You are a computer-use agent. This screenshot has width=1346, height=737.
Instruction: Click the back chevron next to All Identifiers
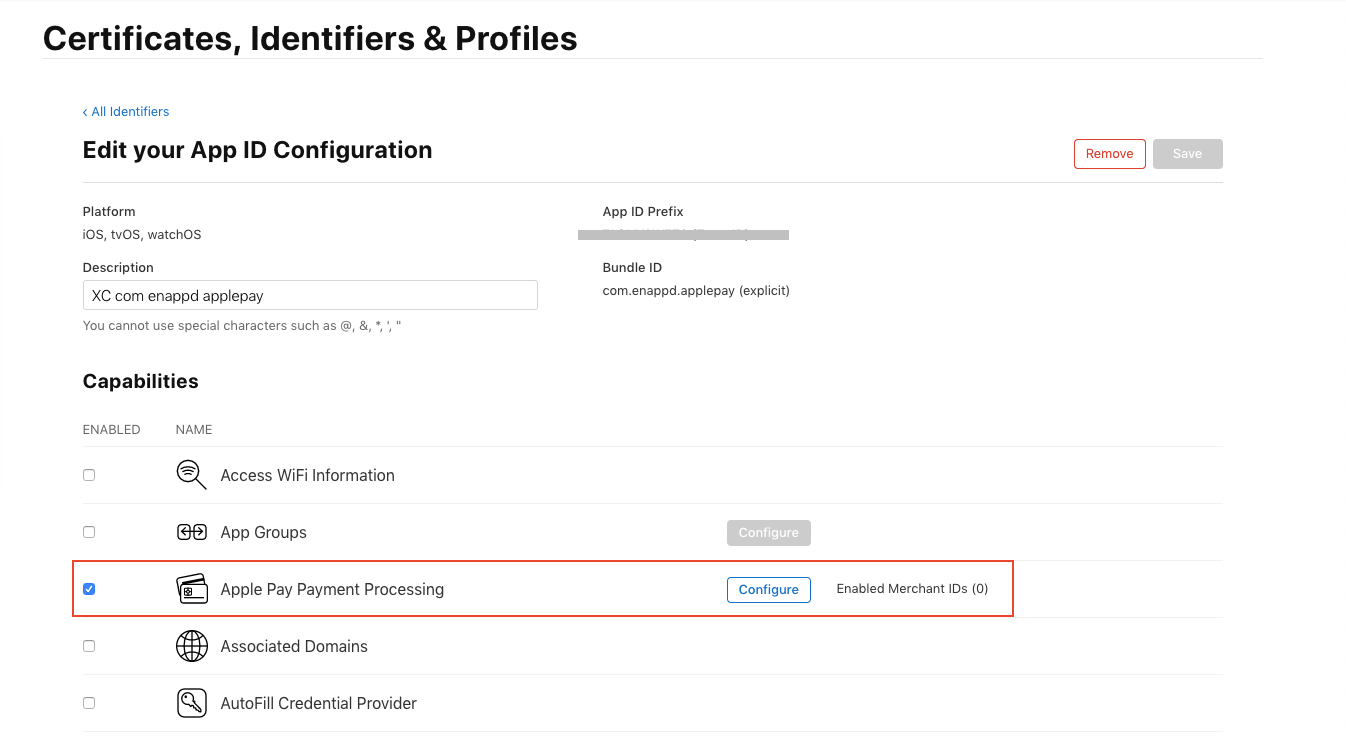[85, 111]
